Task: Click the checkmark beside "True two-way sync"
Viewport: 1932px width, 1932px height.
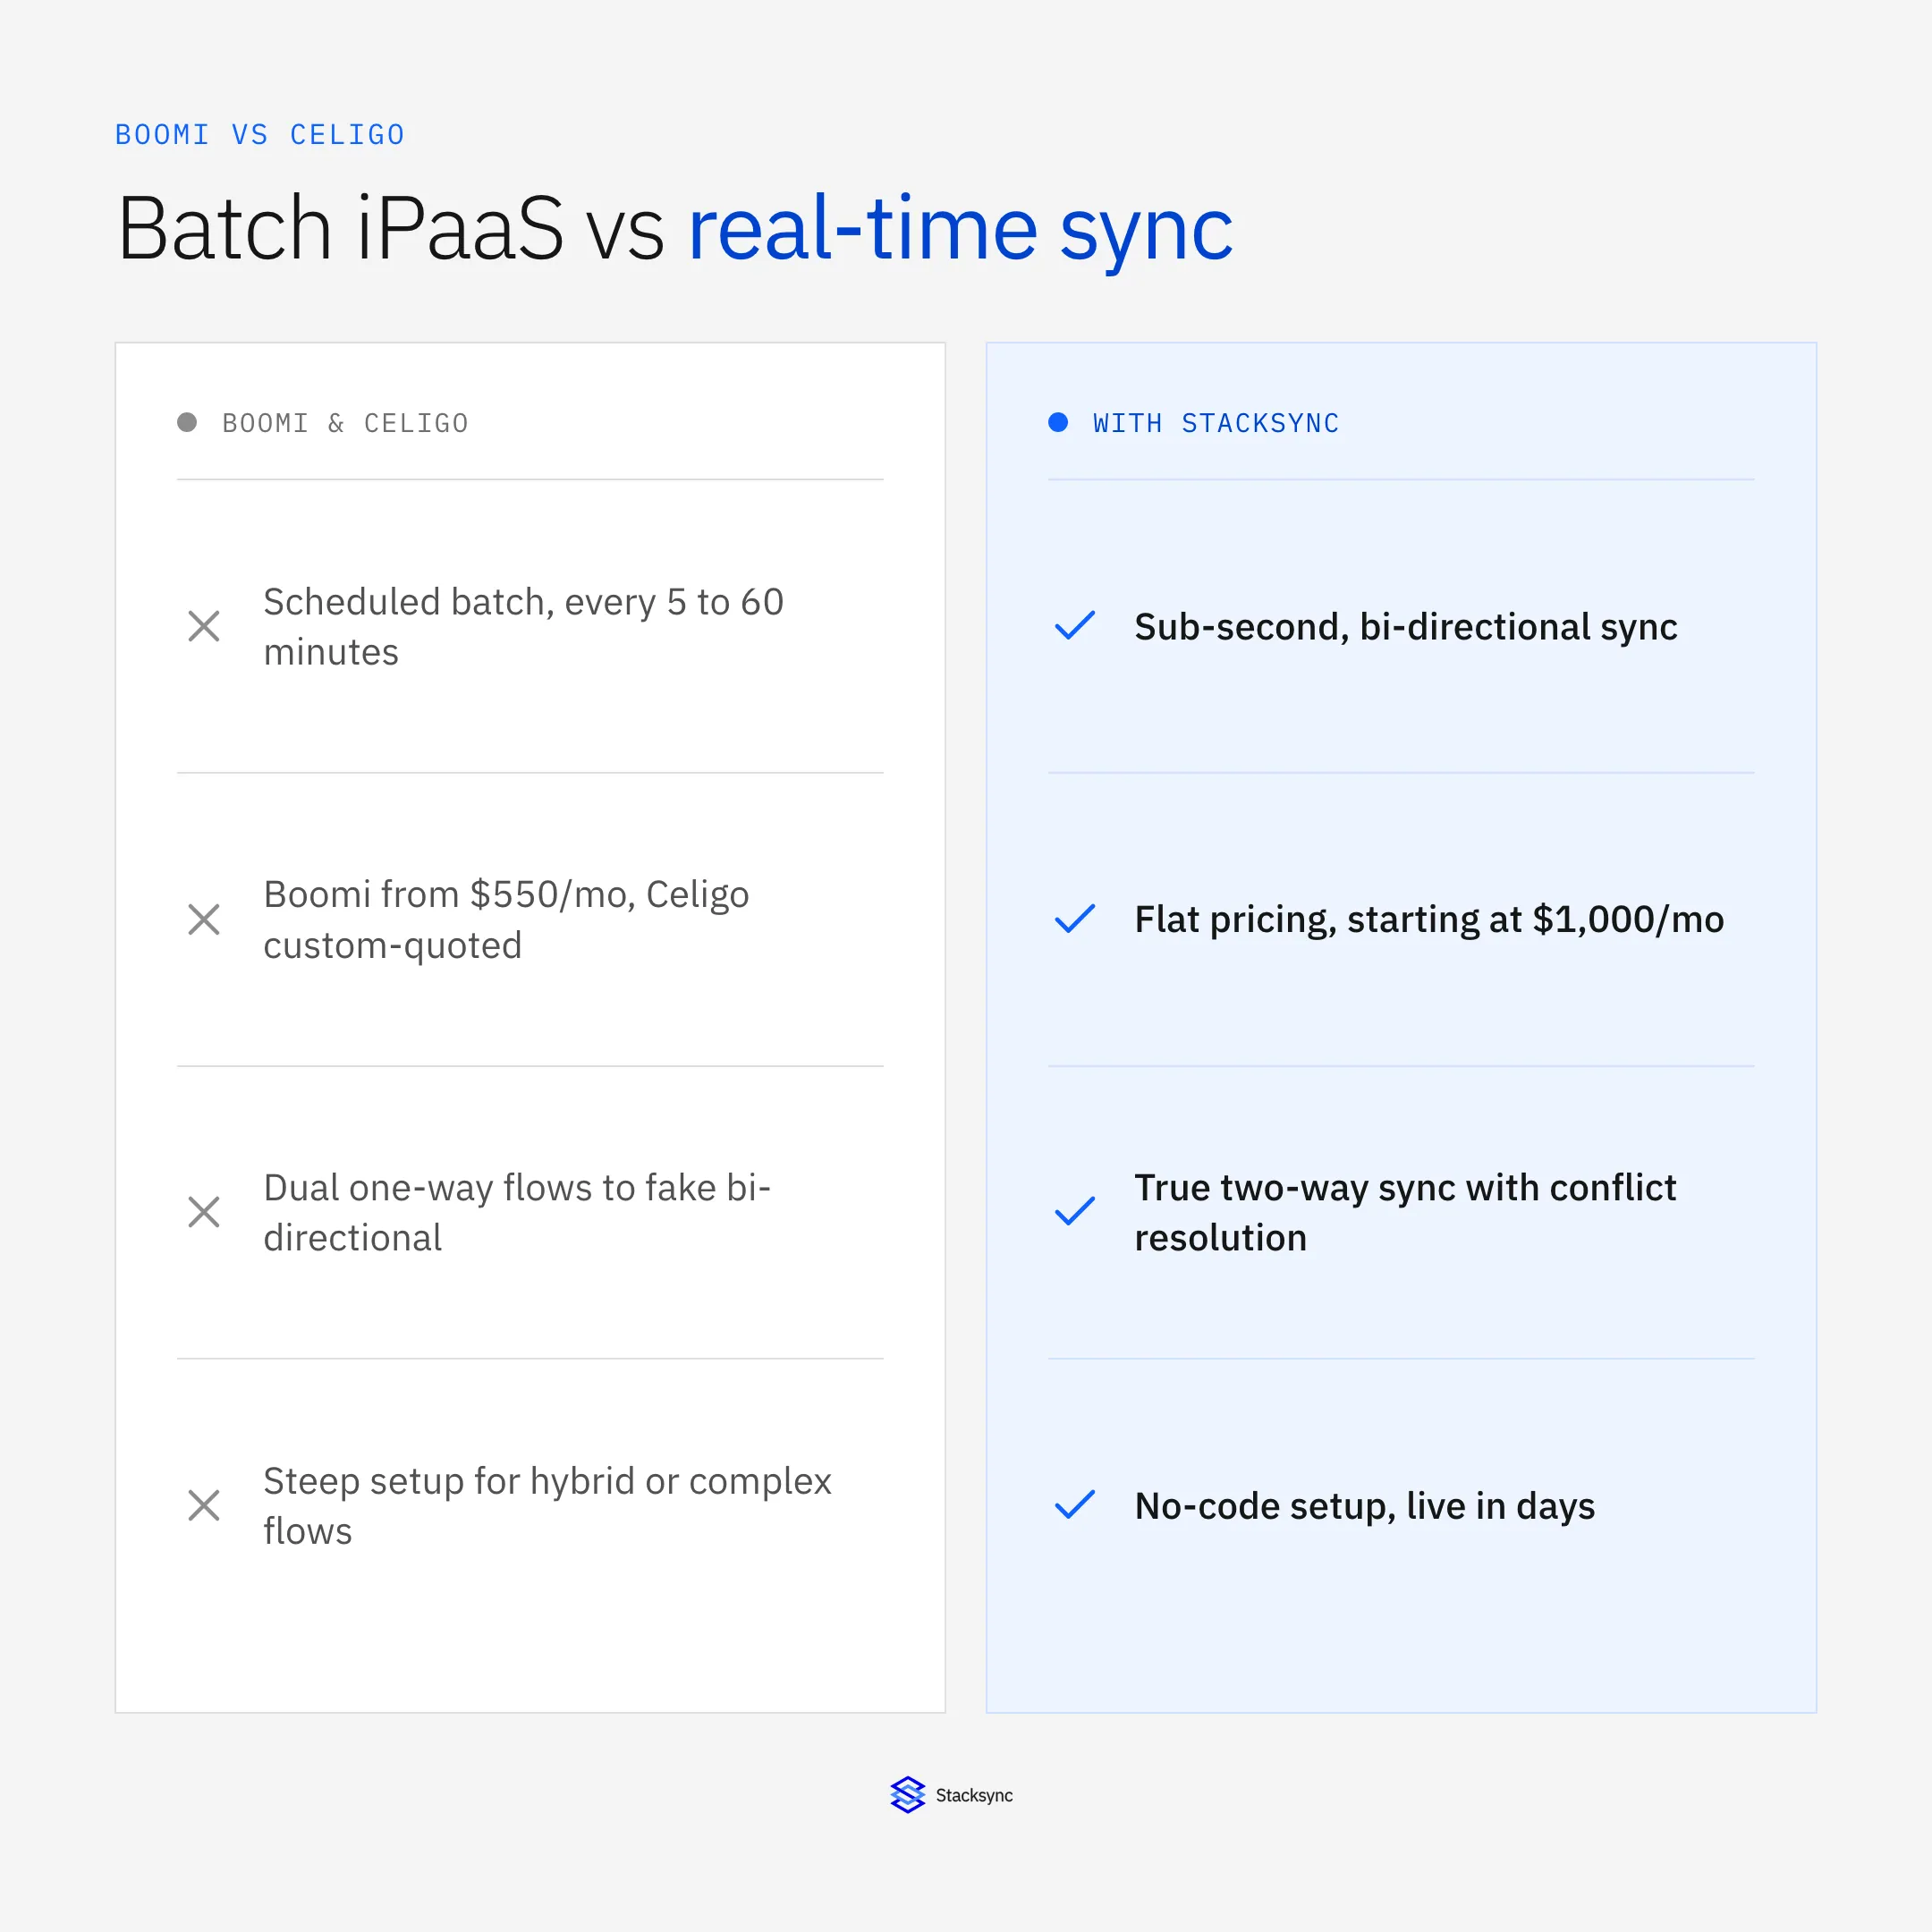Action: click(1075, 1211)
